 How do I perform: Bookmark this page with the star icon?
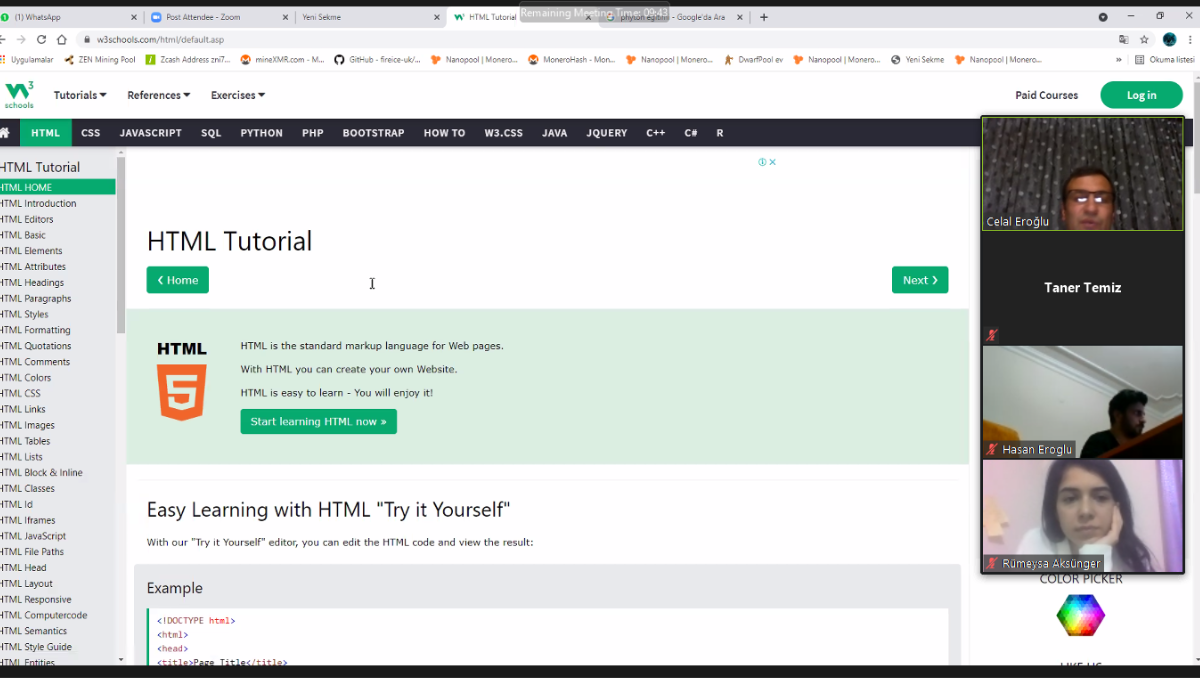click(x=1144, y=40)
